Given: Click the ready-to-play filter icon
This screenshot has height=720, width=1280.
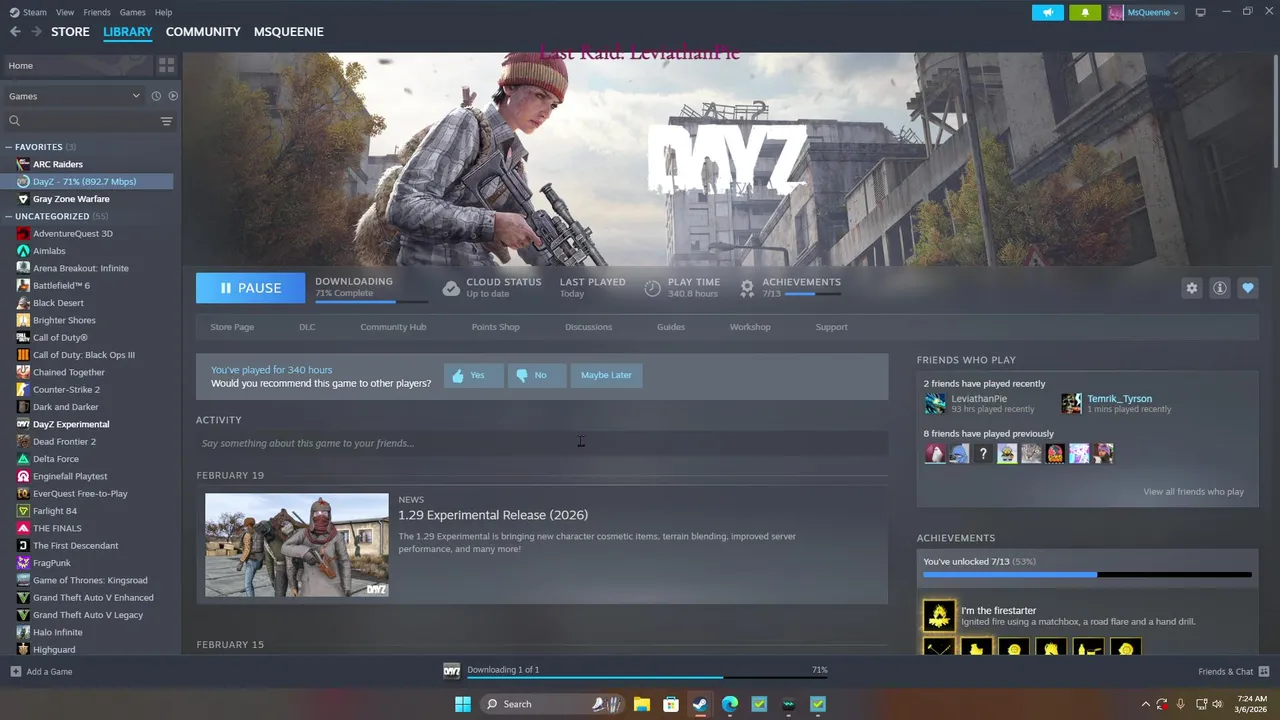Looking at the screenshot, I should [x=173, y=96].
